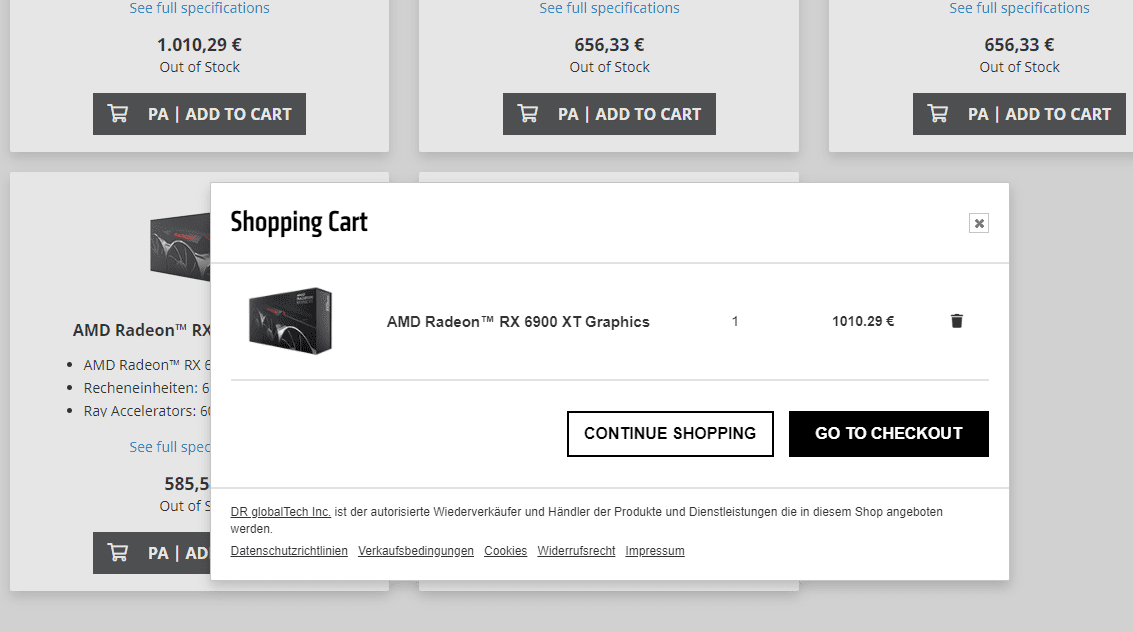The width and height of the screenshot is (1133, 632).
Task: Add the middle 656,33 € product to cart
Action: tap(609, 114)
